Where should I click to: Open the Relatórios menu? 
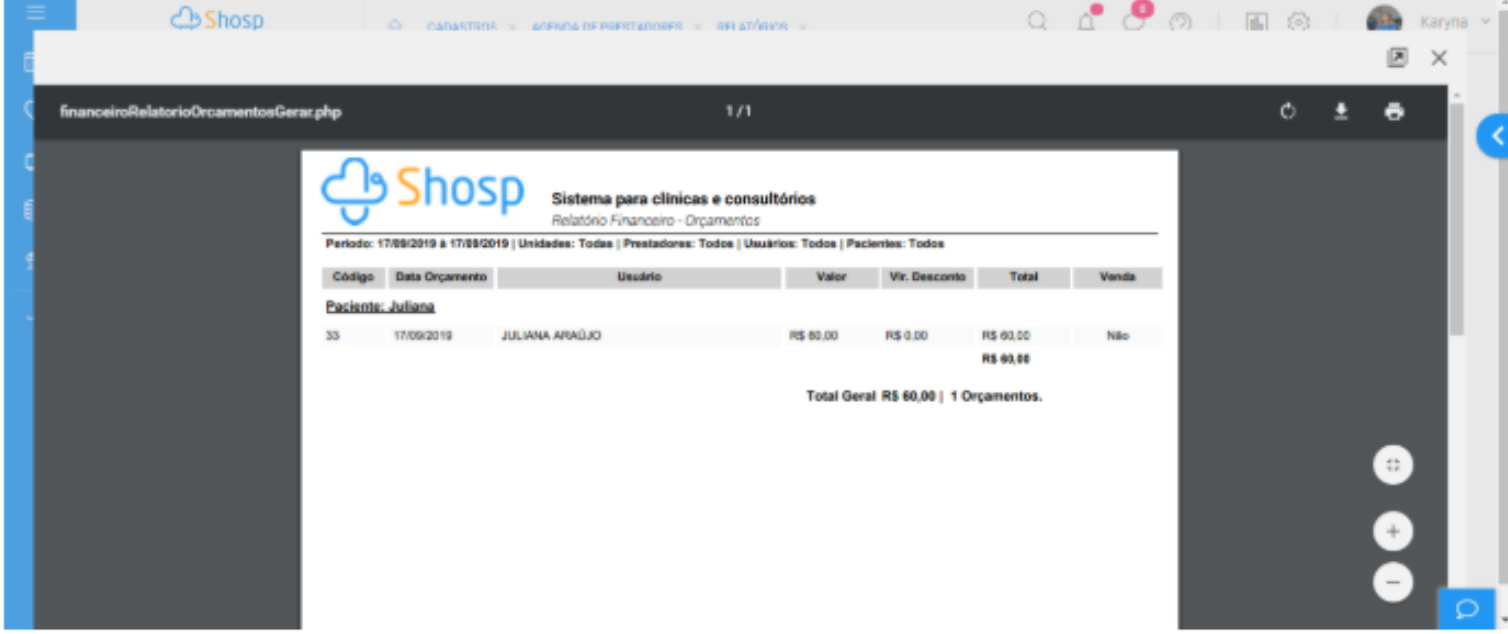(752, 26)
